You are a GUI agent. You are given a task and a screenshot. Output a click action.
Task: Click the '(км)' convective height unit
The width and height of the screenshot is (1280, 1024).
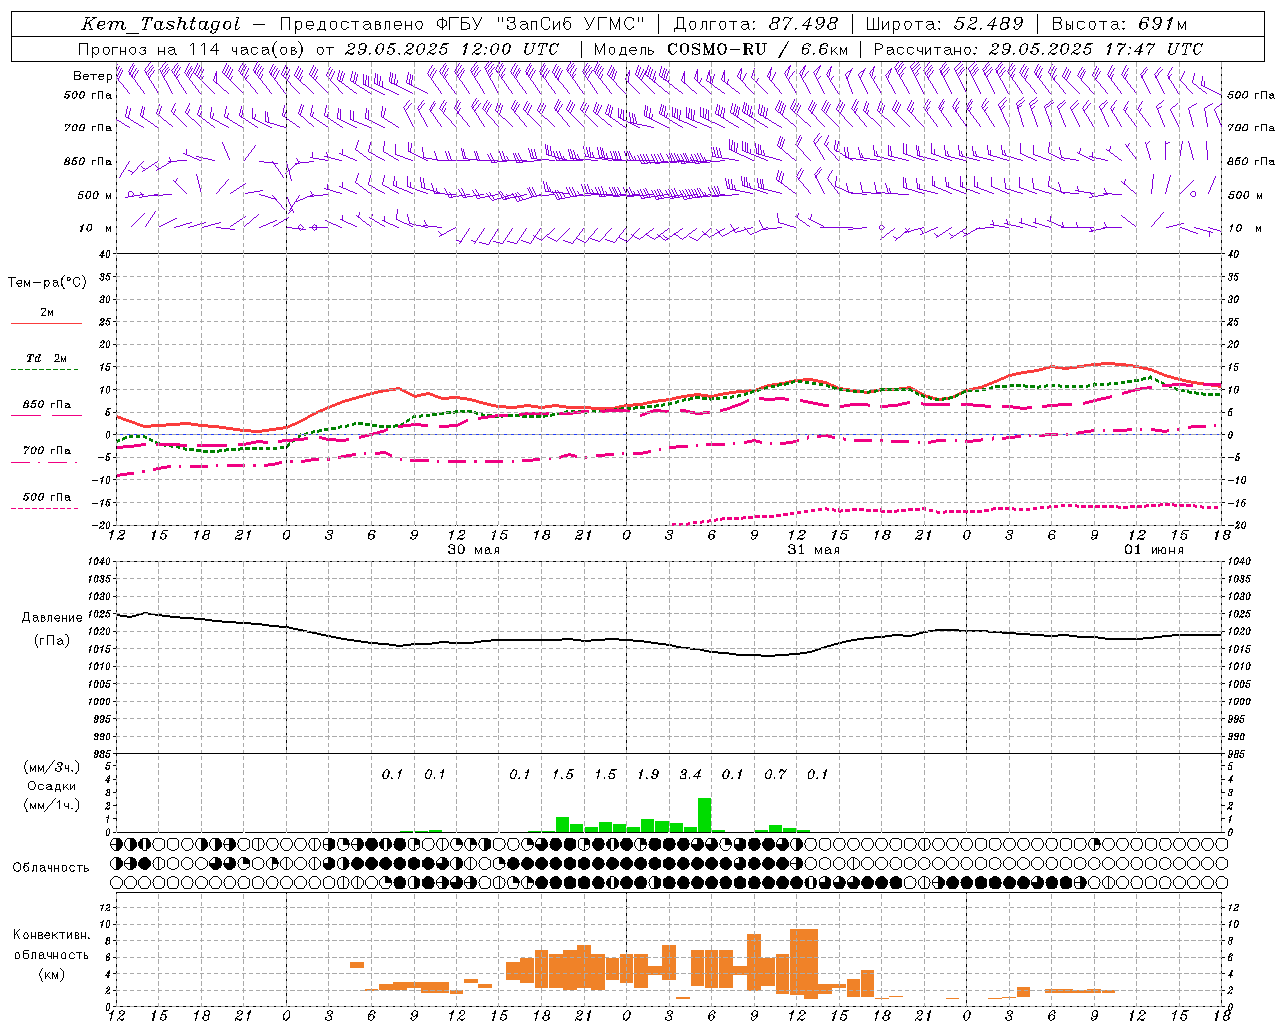click(51, 974)
